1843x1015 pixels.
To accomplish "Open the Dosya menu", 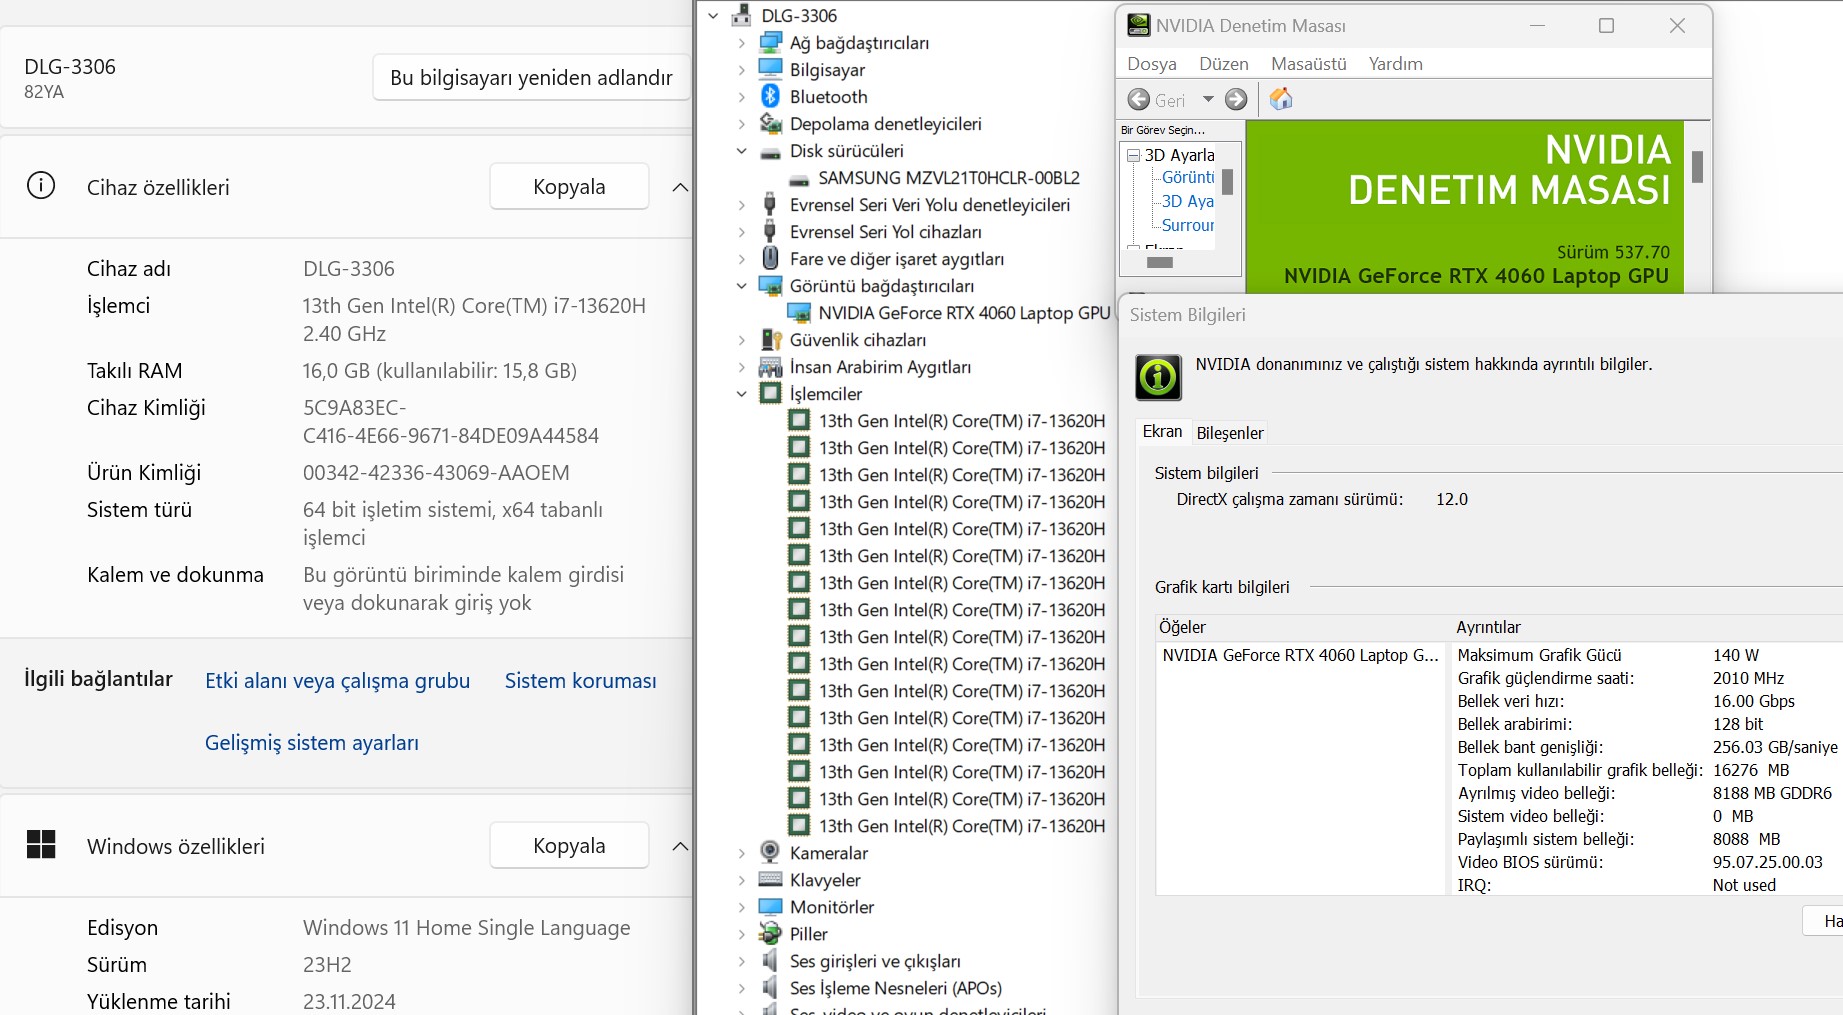I will pyautogui.click(x=1152, y=64).
